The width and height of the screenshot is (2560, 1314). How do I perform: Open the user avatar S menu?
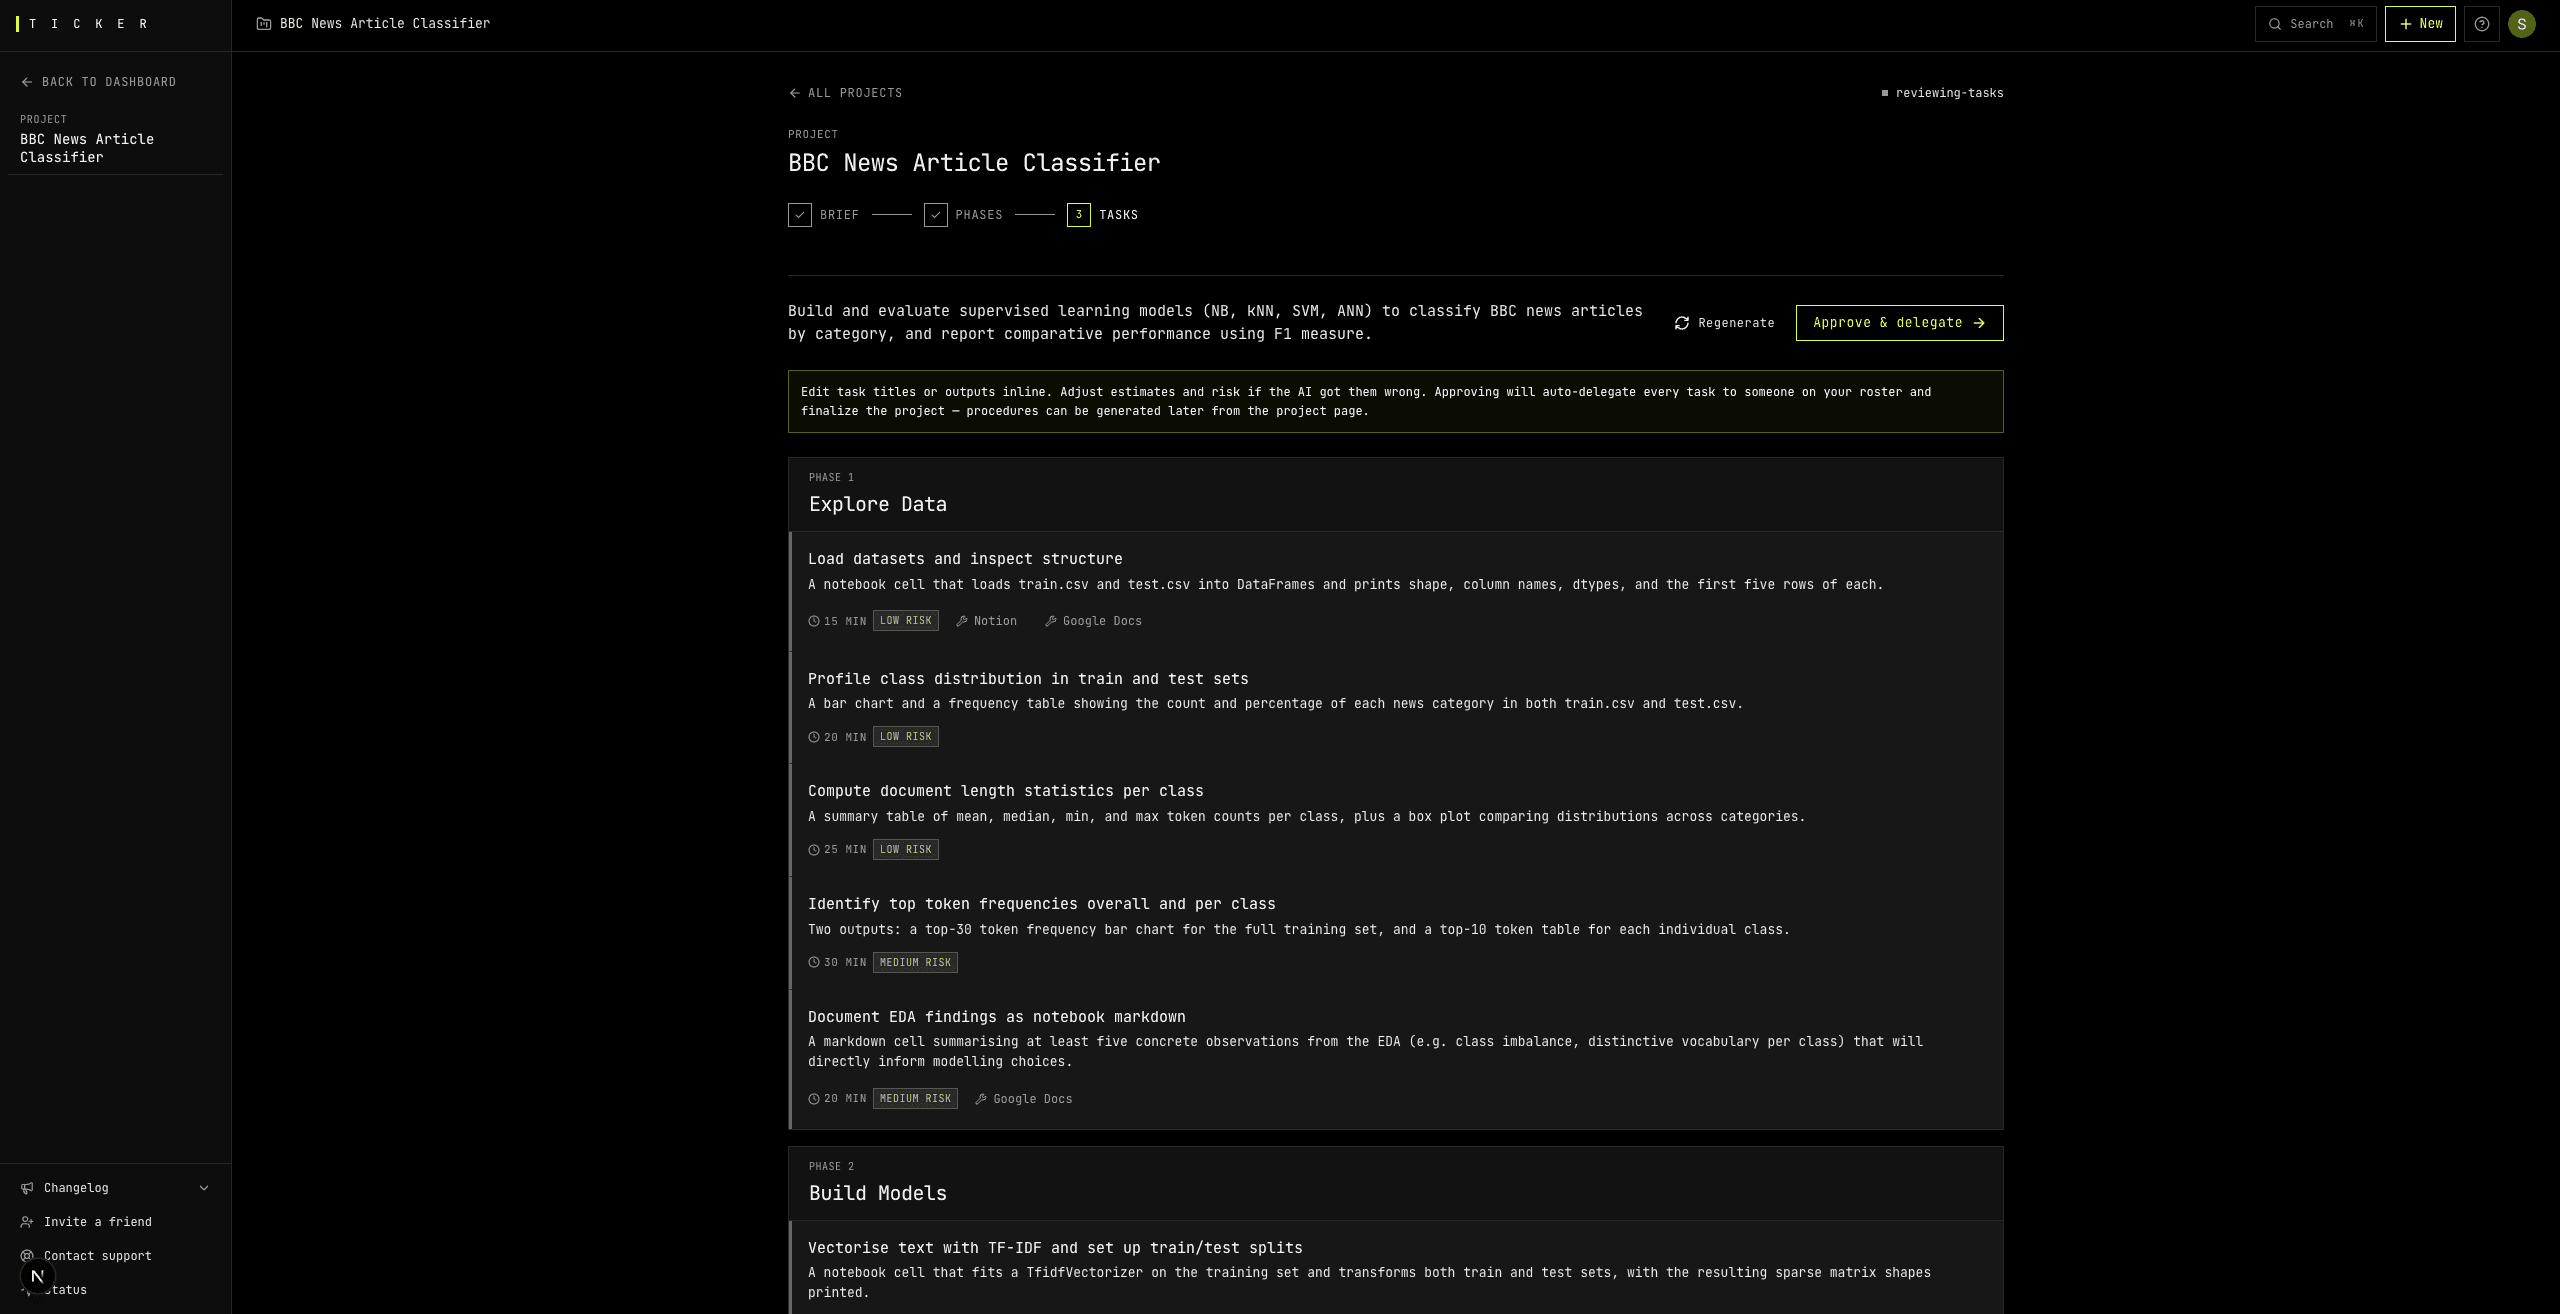(x=2521, y=24)
